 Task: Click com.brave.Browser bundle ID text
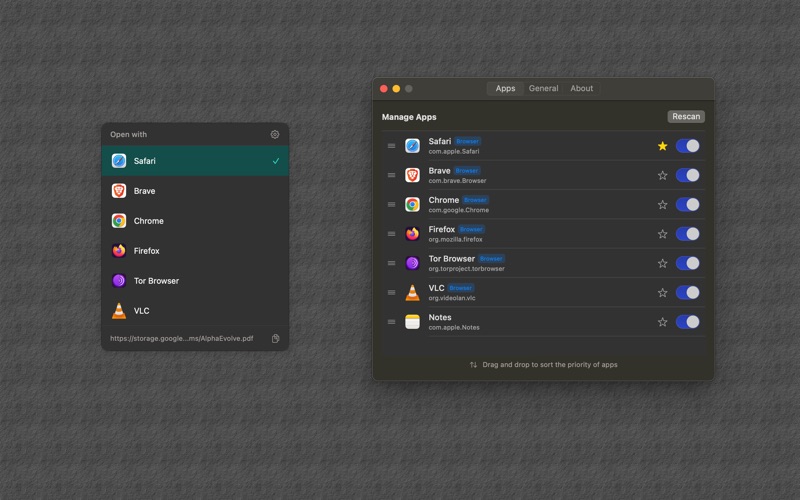(x=457, y=181)
